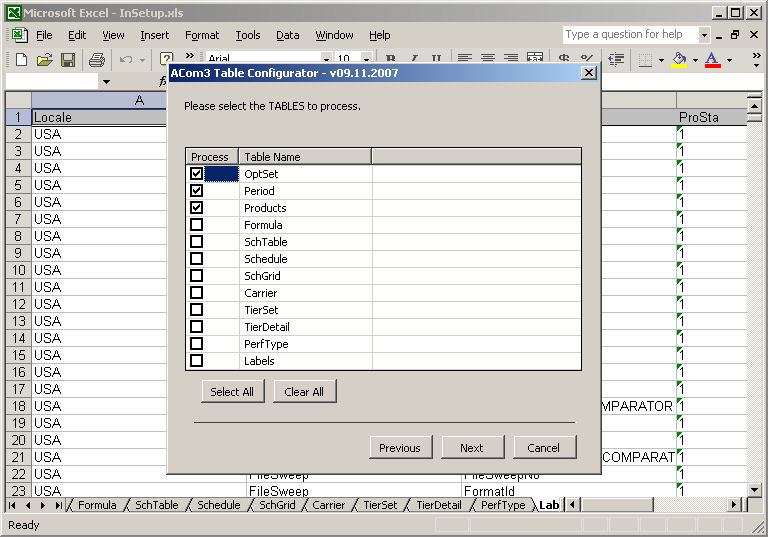Viewport: 768px width, 537px height.
Task: Check the SchTable process checkbox
Action: click(x=196, y=242)
